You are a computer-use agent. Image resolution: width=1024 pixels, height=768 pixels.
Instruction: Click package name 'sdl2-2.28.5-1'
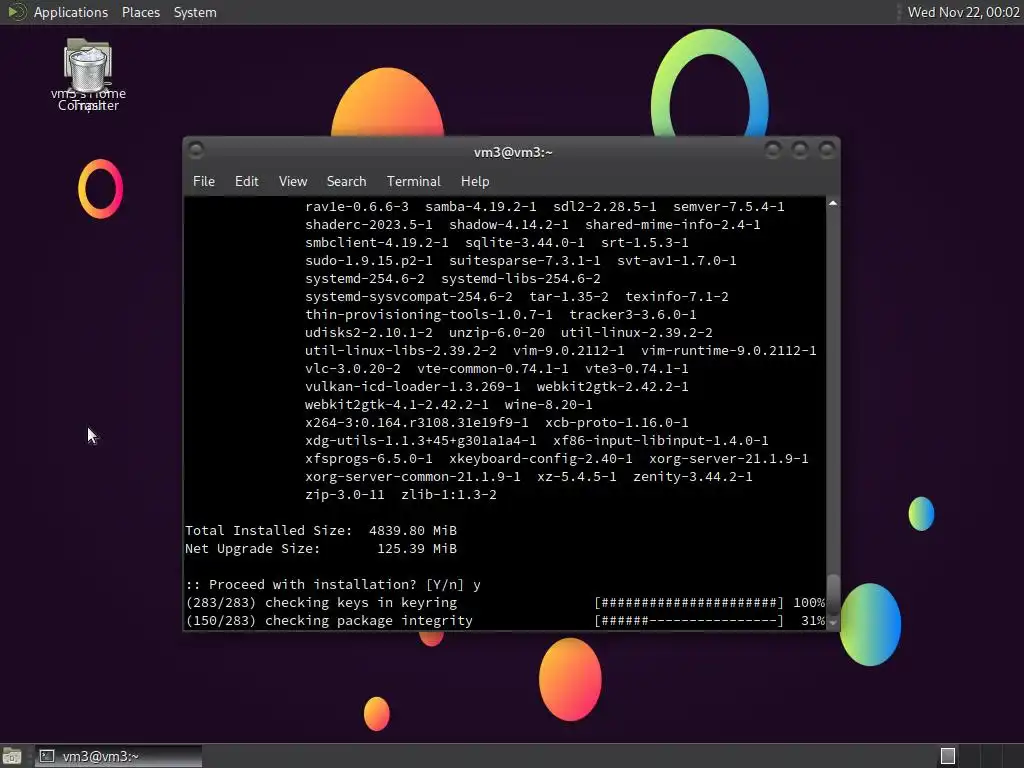(605, 206)
